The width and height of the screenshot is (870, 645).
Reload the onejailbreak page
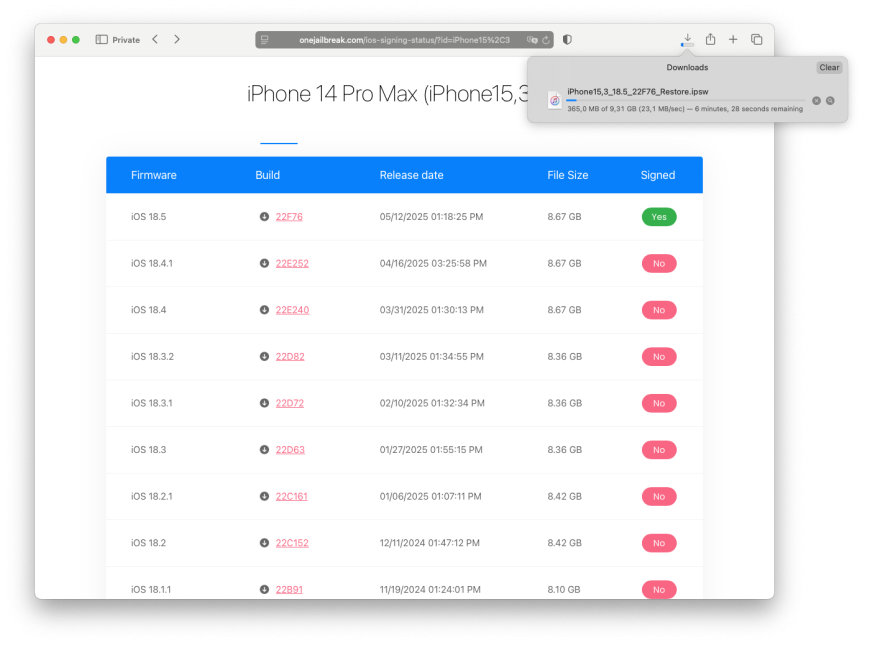point(545,40)
